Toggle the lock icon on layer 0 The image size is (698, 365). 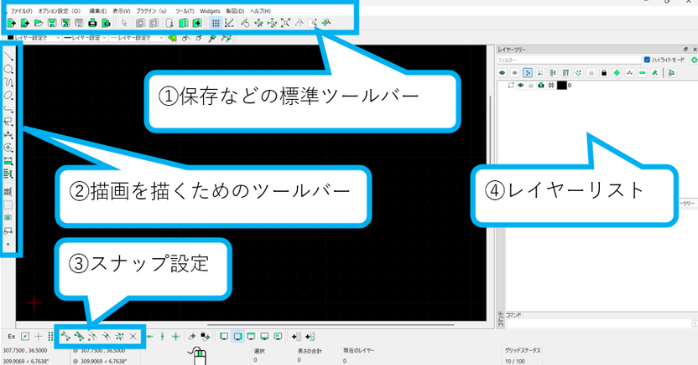click(531, 85)
